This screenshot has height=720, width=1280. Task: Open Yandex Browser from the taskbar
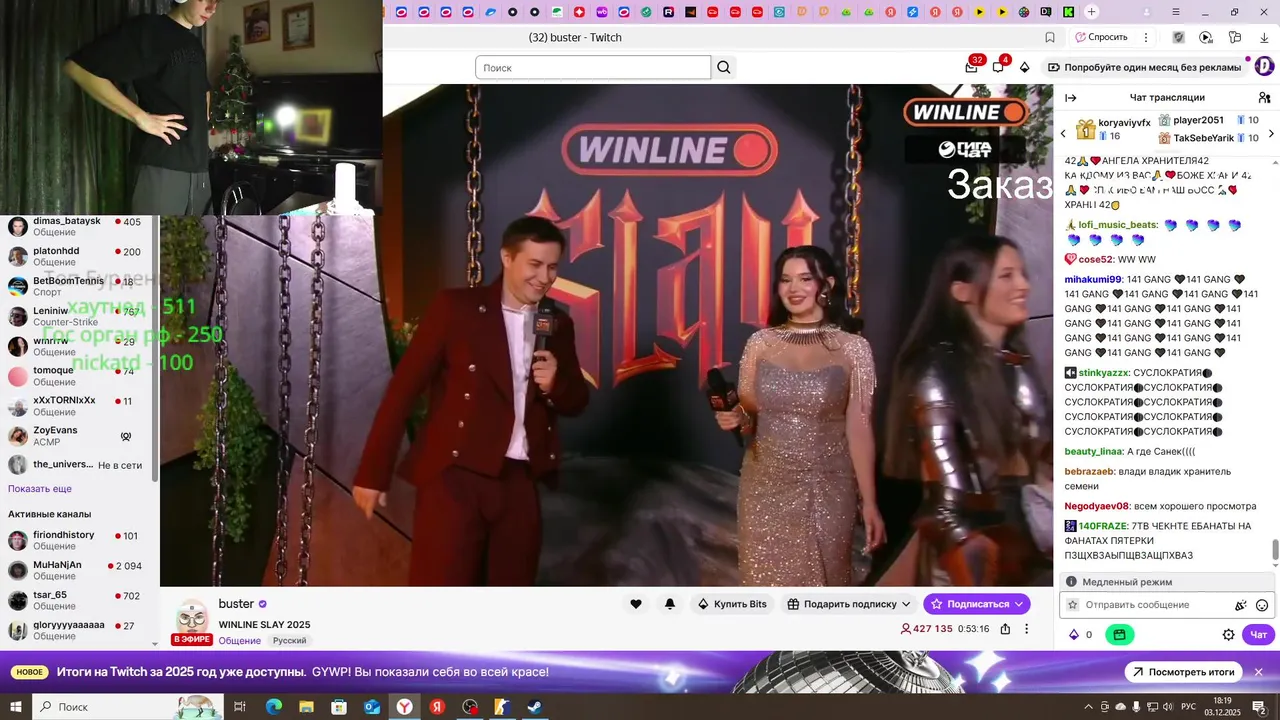click(404, 707)
